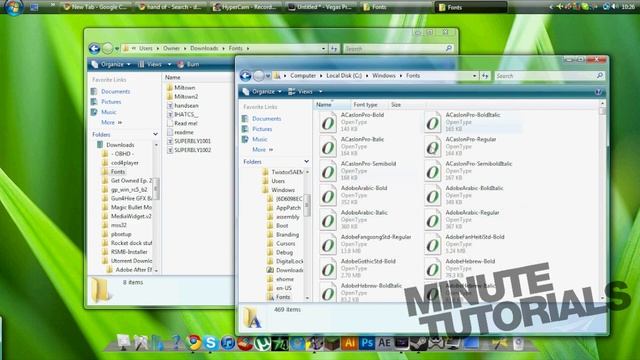Click the help icon in Windows Fonts window
This screenshot has height=360, width=640.
(x=598, y=92)
